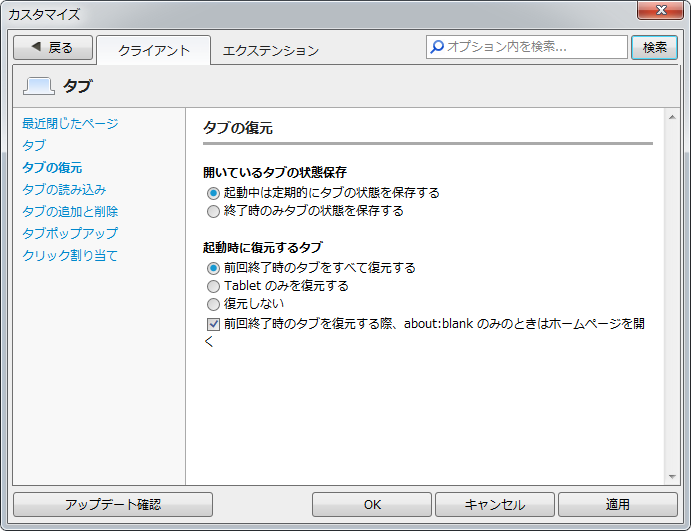Click the scrollbar up arrow
The width and height of the screenshot is (691, 531).
pyautogui.click(x=672, y=117)
